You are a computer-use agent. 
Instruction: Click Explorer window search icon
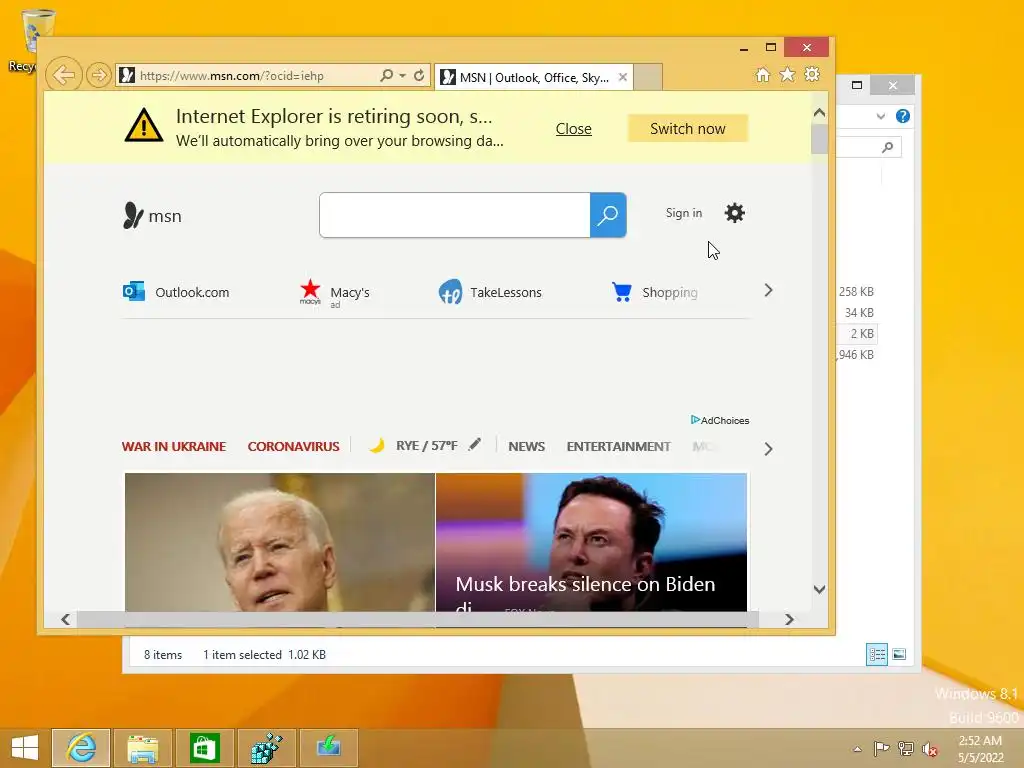888,147
